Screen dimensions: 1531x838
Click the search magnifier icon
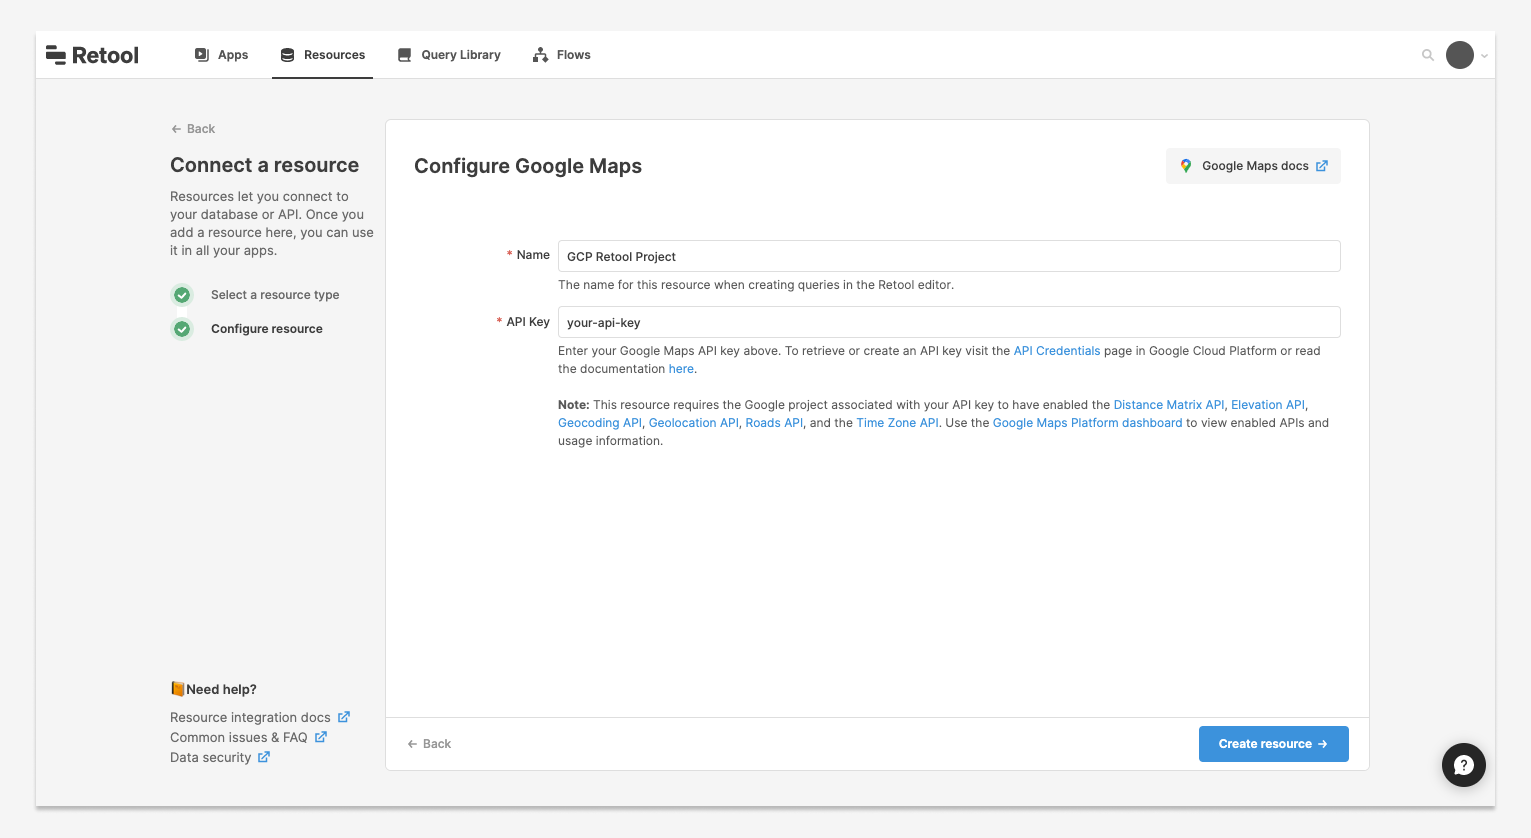[x=1428, y=55]
